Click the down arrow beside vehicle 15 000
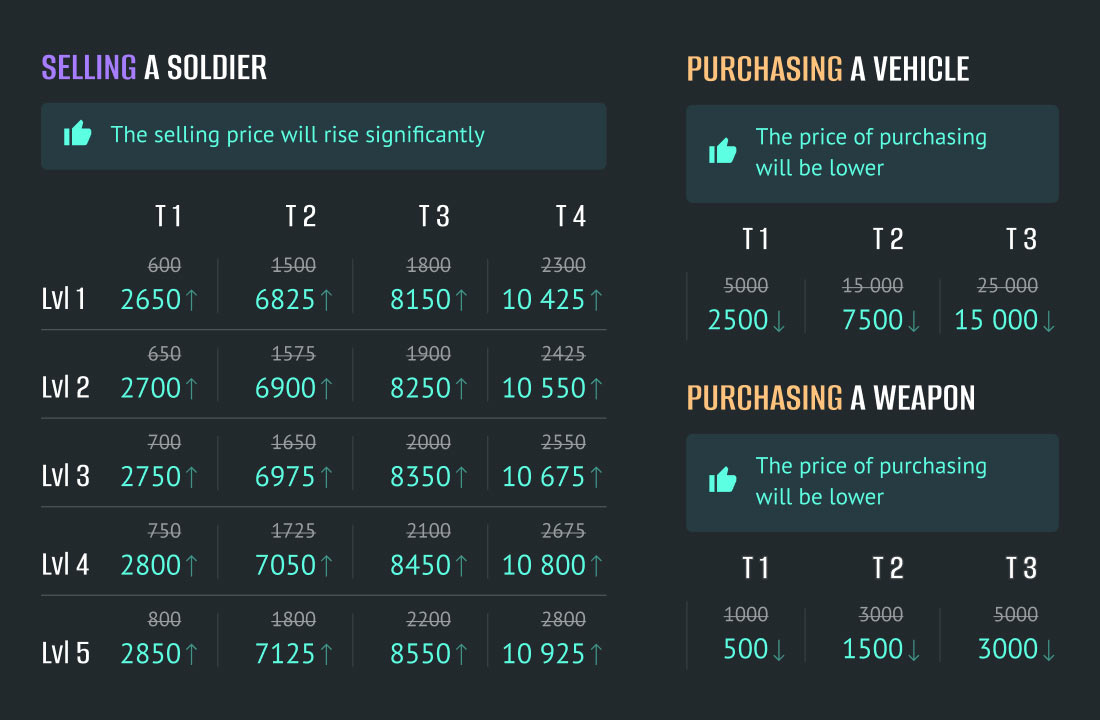 (x=1048, y=321)
